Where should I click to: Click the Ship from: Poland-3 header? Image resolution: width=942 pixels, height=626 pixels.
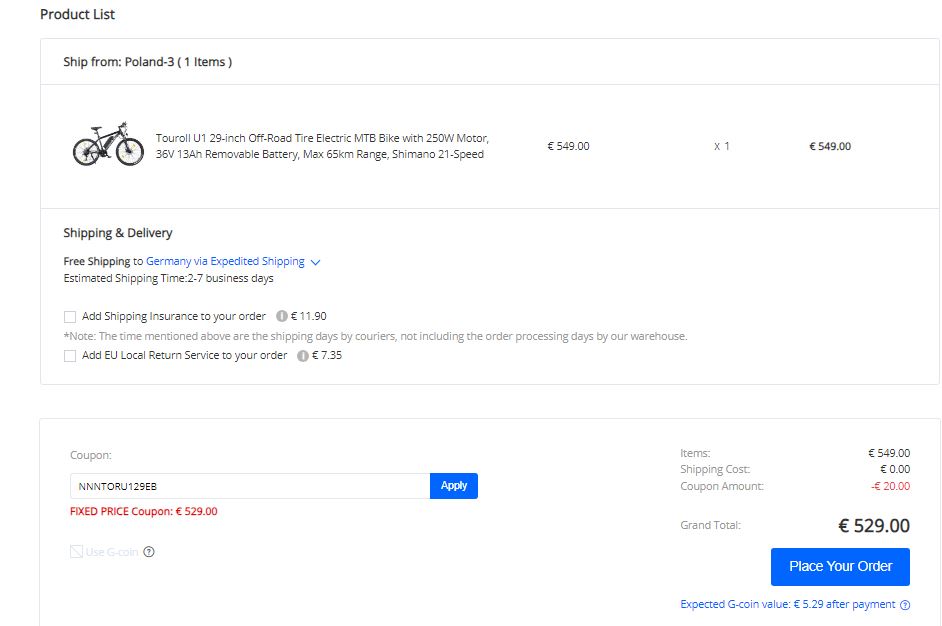click(x=147, y=62)
